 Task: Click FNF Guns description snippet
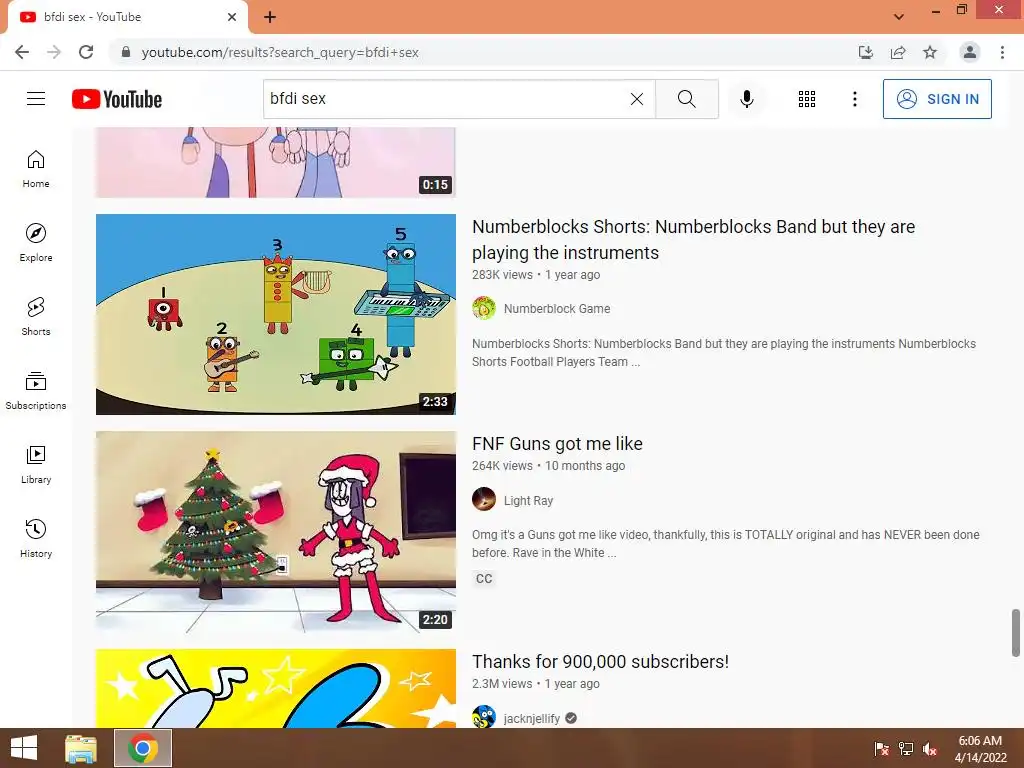coord(726,543)
